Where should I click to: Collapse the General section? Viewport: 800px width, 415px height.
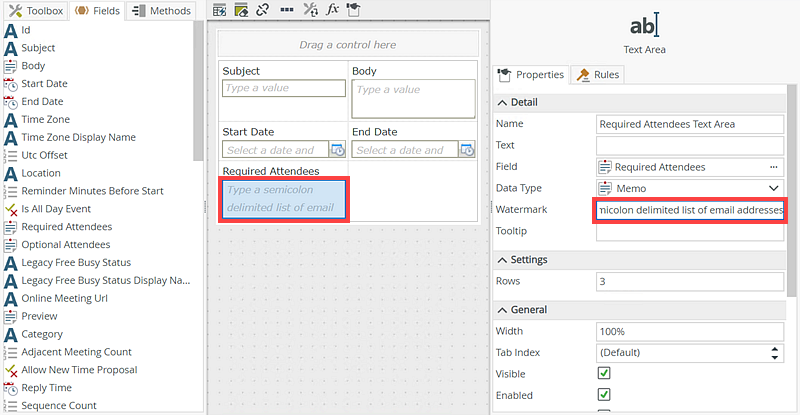(502, 310)
